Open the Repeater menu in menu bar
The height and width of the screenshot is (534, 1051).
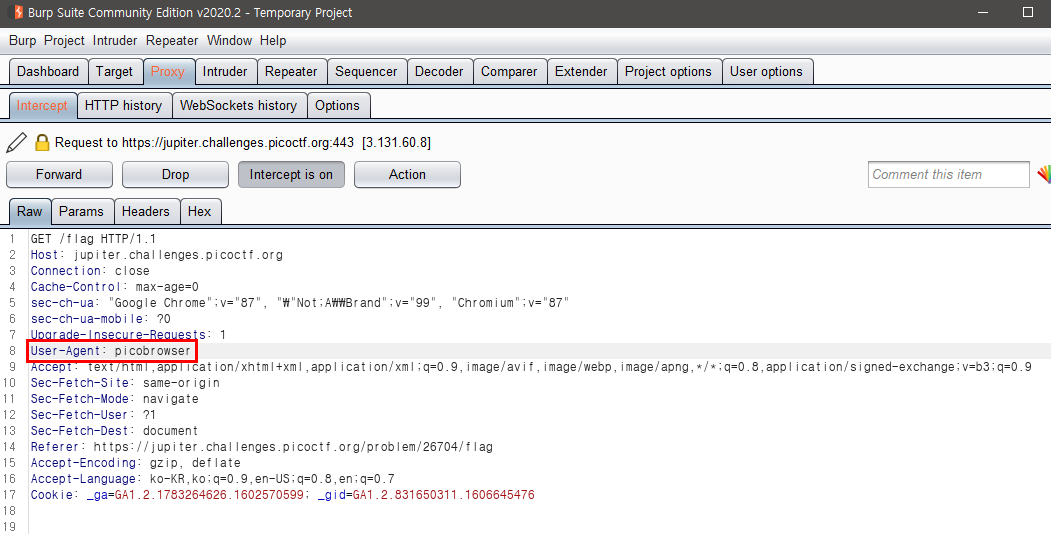point(172,40)
